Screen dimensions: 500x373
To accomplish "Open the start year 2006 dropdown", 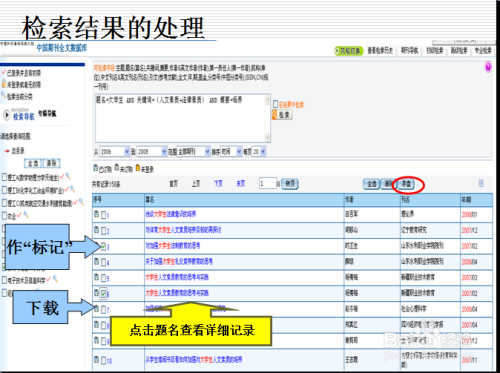I will [115, 152].
